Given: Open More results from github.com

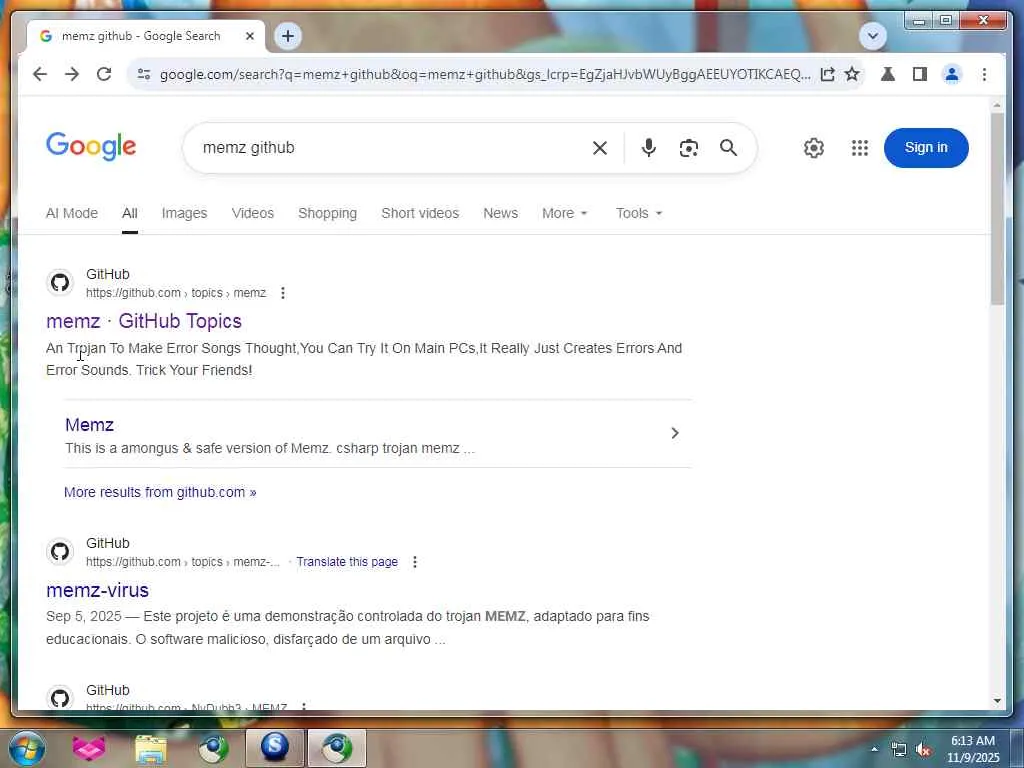Looking at the screenshot, I should 160,492.
